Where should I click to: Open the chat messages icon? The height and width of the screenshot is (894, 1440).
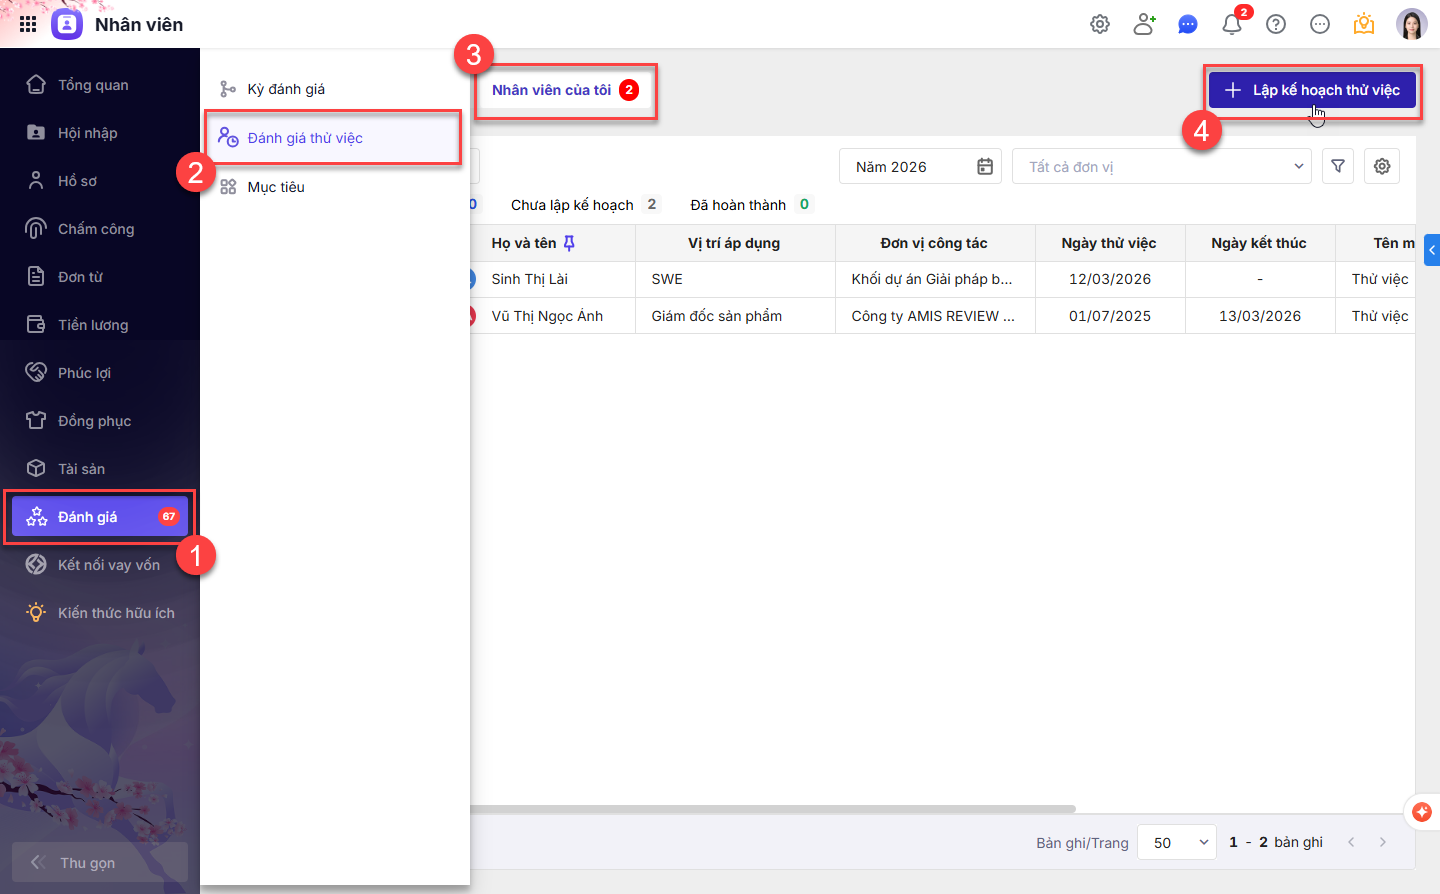point(1188,24)
